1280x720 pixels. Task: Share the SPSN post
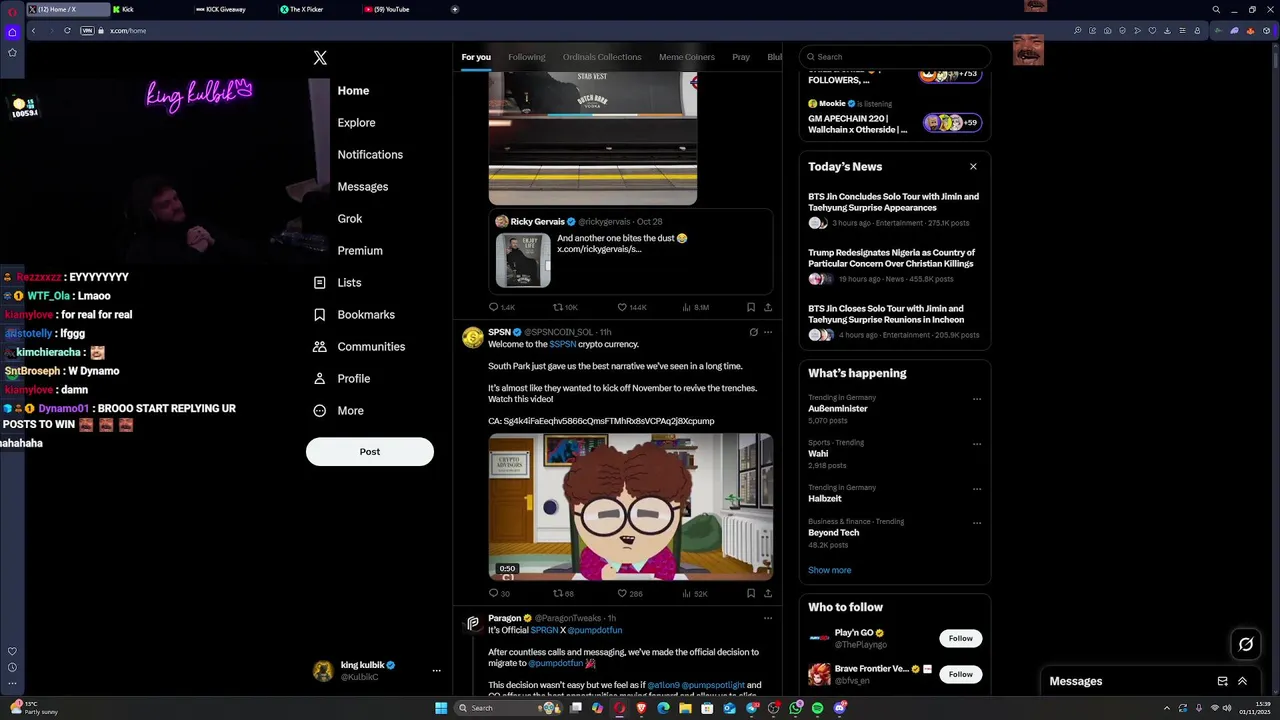click(x=768, y=593)
